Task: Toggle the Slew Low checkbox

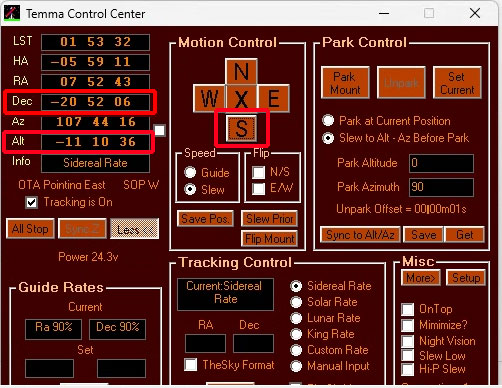Action: tap(408, 355)
